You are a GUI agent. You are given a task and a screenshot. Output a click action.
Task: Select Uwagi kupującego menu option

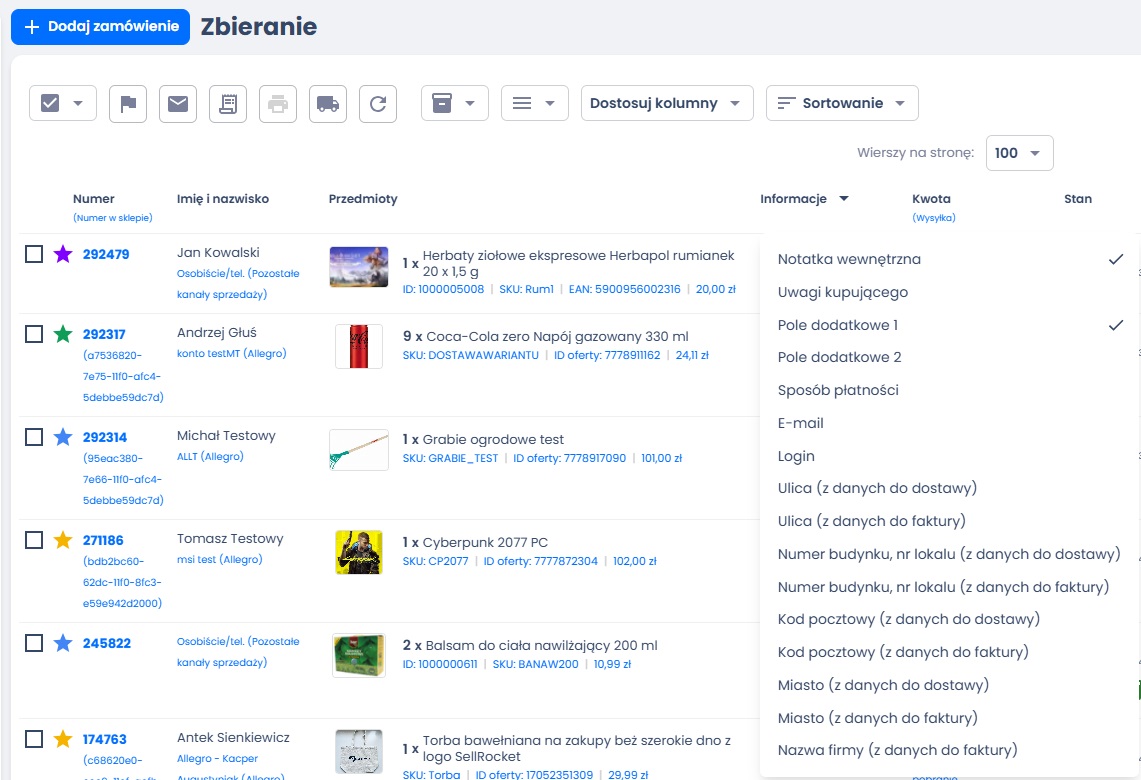pyautogui.click(x=949, y=292)
